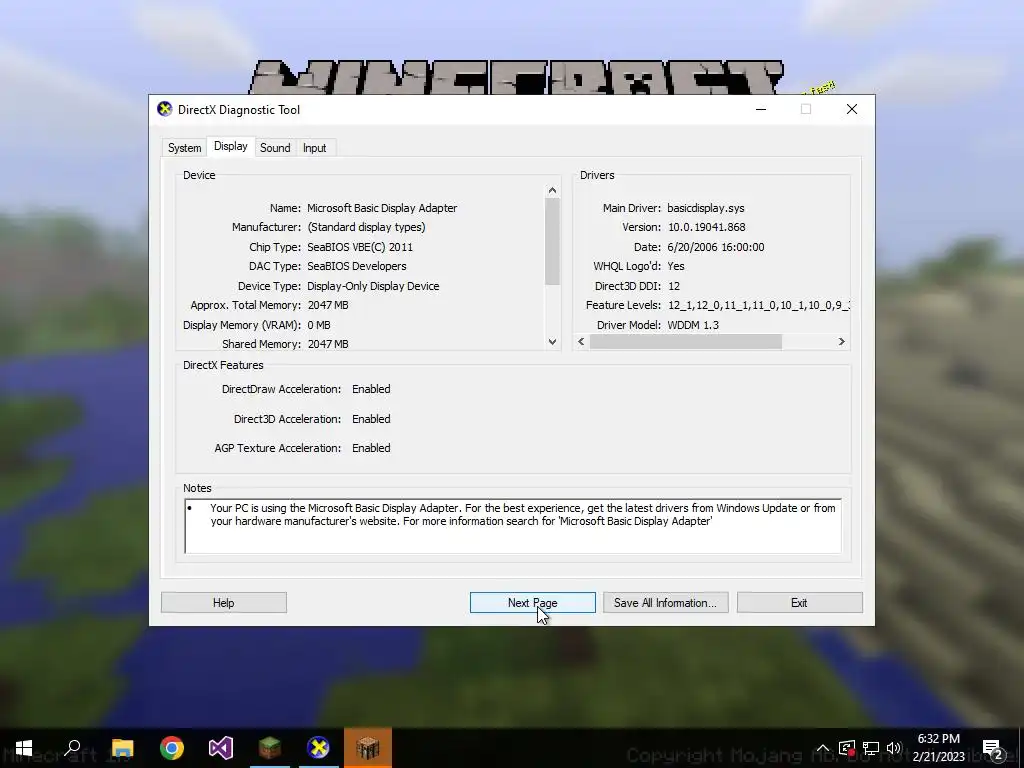Select '(Standard display types)' manufacturer value
The image size is (1024, 768).
tap(366, 227)
